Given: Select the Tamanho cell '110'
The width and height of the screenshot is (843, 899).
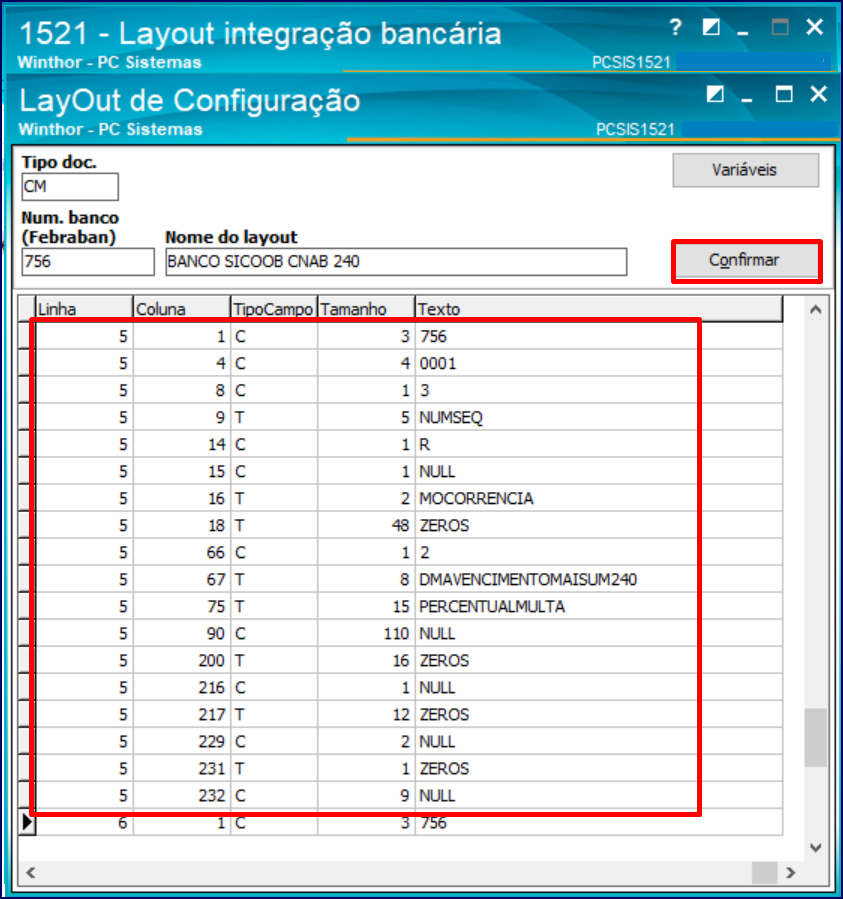Looking at the screenshot, I should click(366, 634).
